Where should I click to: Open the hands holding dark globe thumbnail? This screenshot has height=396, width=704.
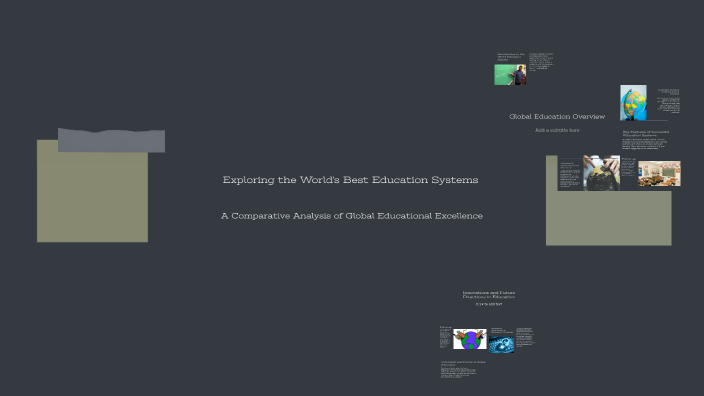pos(601,173)
